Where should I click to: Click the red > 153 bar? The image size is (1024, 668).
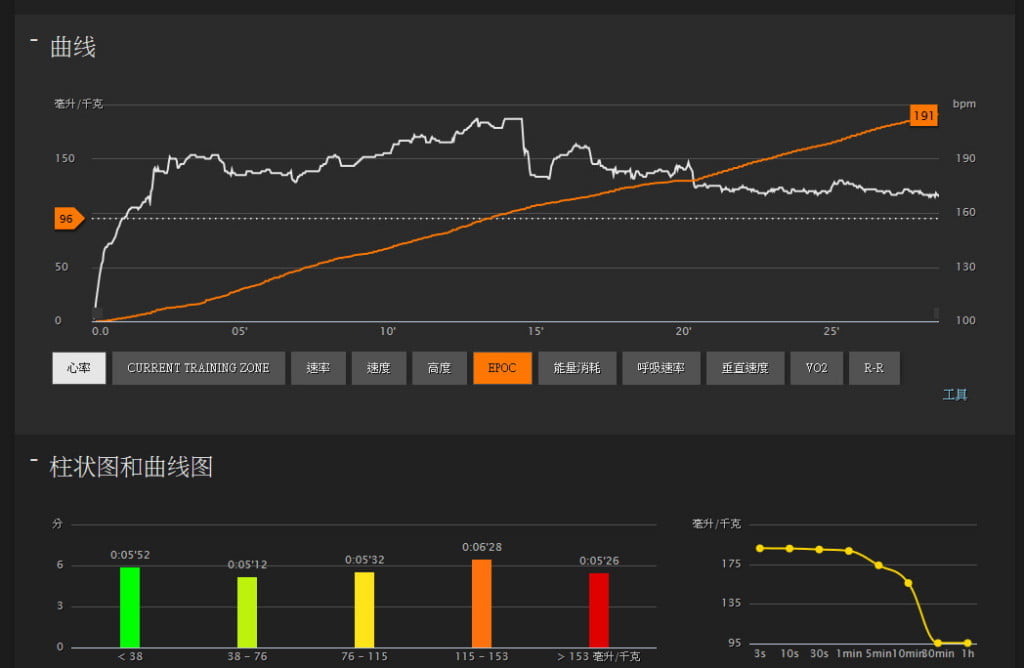pos(599,609)
